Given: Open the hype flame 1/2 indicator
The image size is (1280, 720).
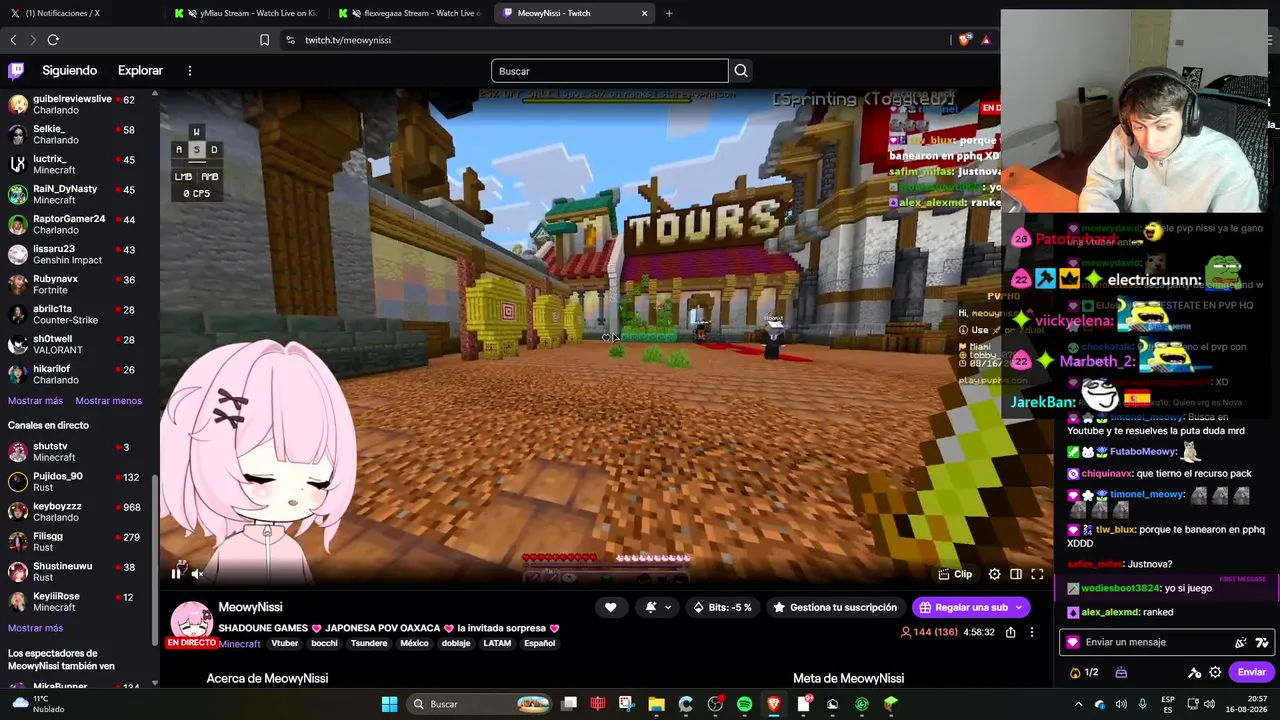Looking at the screenshot, I should [1084, 672].
